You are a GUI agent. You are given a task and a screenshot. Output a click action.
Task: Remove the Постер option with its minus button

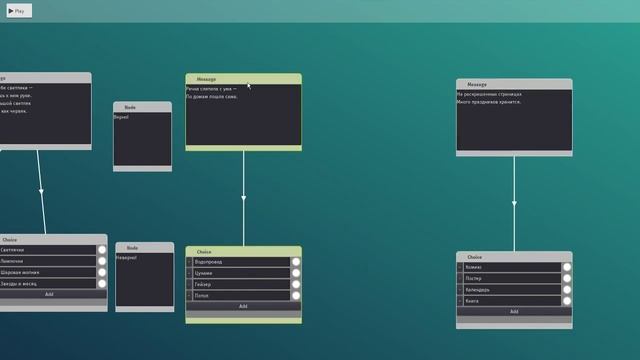pos(460,278)
